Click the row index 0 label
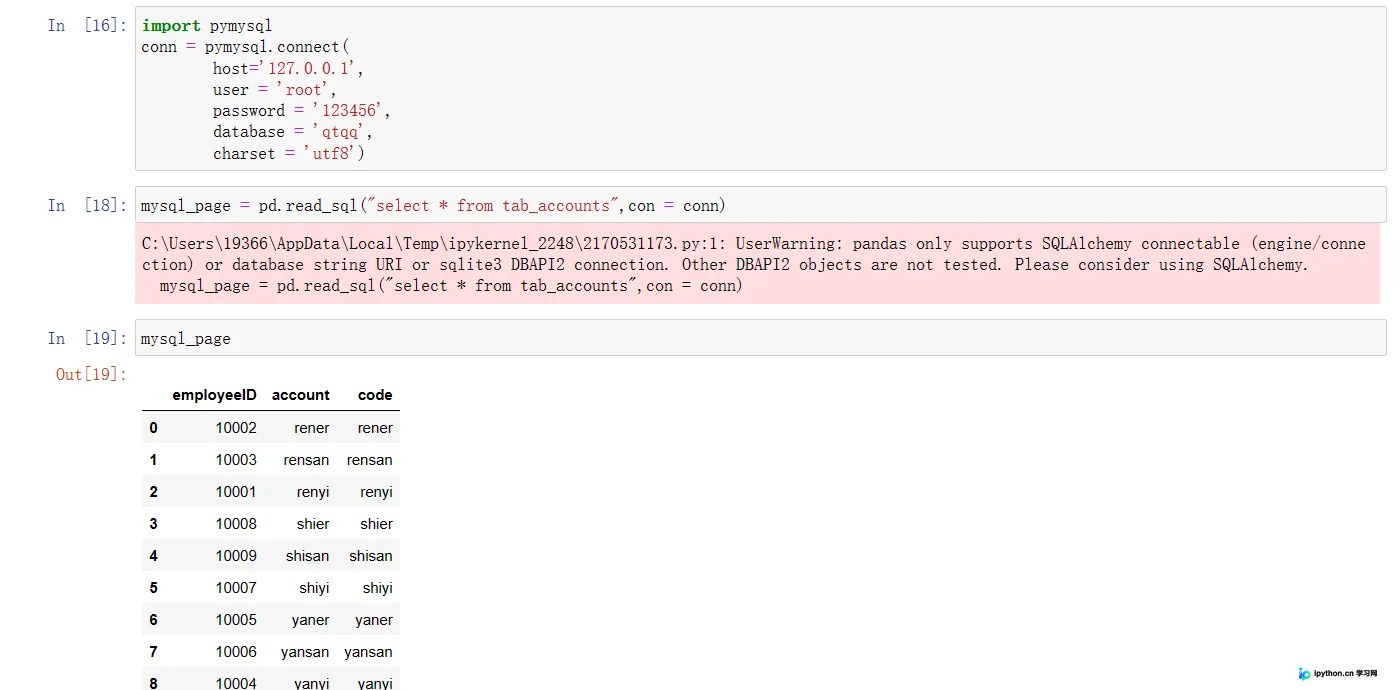This screenshot has width=1399, height=690. point(153,428)
